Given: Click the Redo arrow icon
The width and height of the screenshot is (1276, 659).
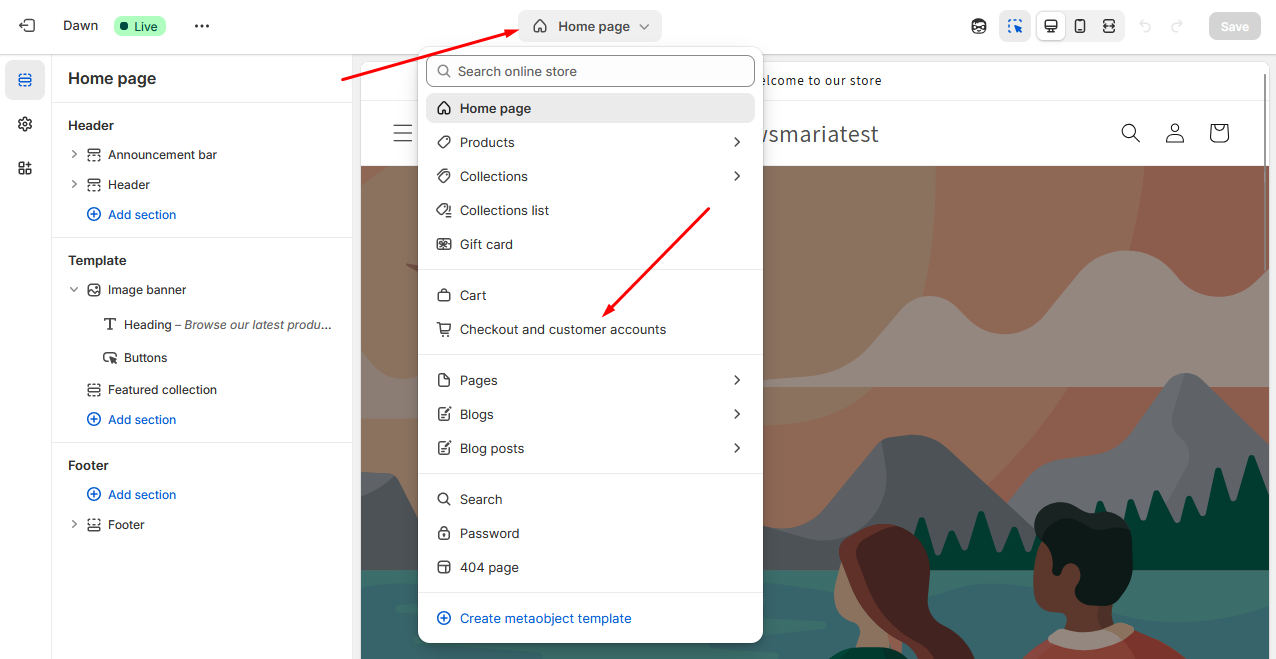Looking at the screenshot, I should coord(1177,26).
